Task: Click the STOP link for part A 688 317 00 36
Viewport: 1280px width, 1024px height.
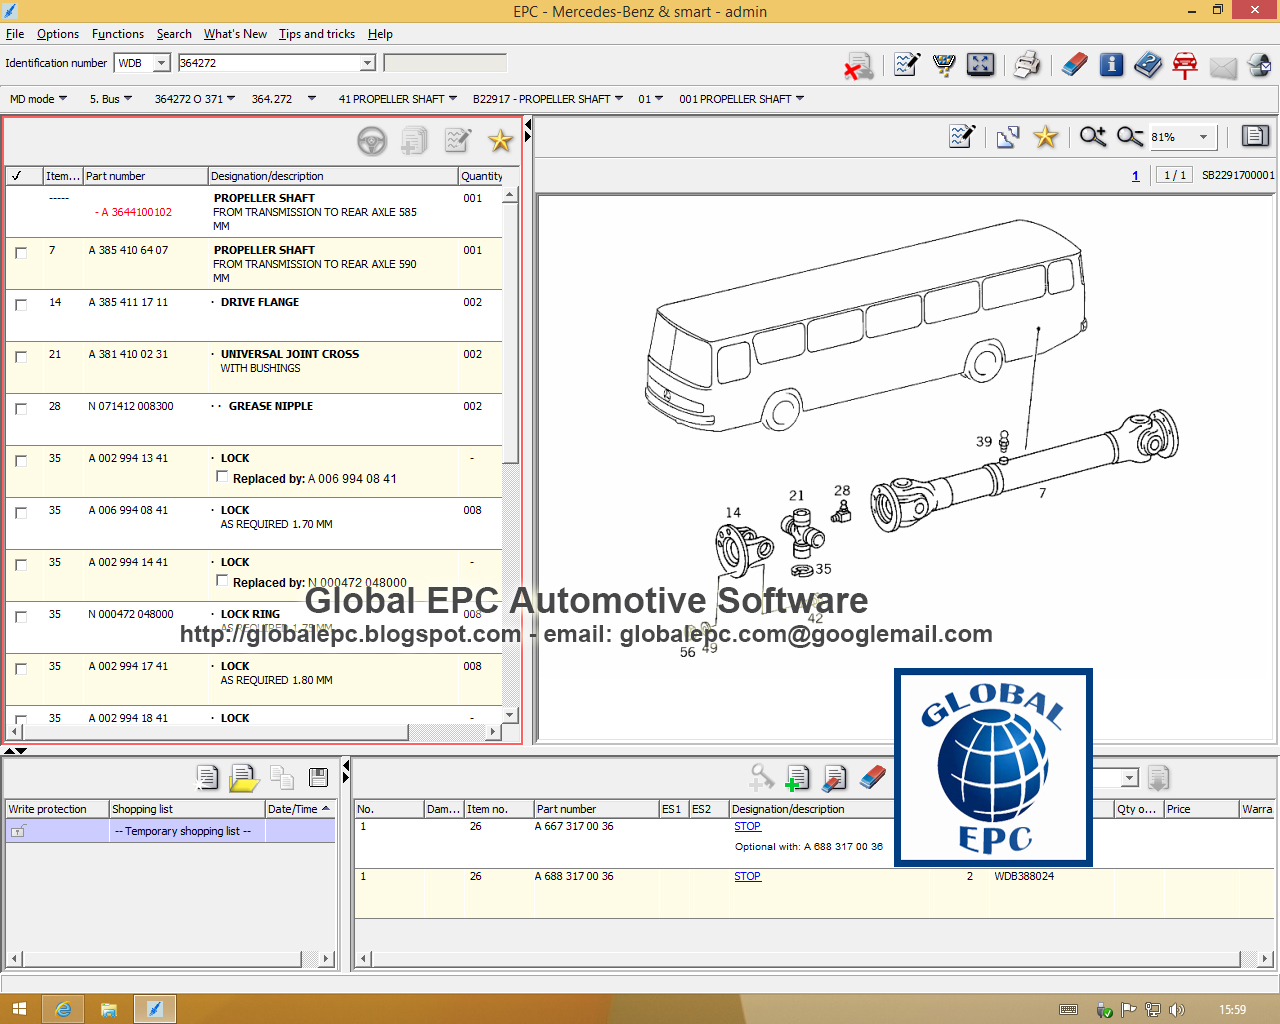Action: pyautogui.click(x=747, y=876)
